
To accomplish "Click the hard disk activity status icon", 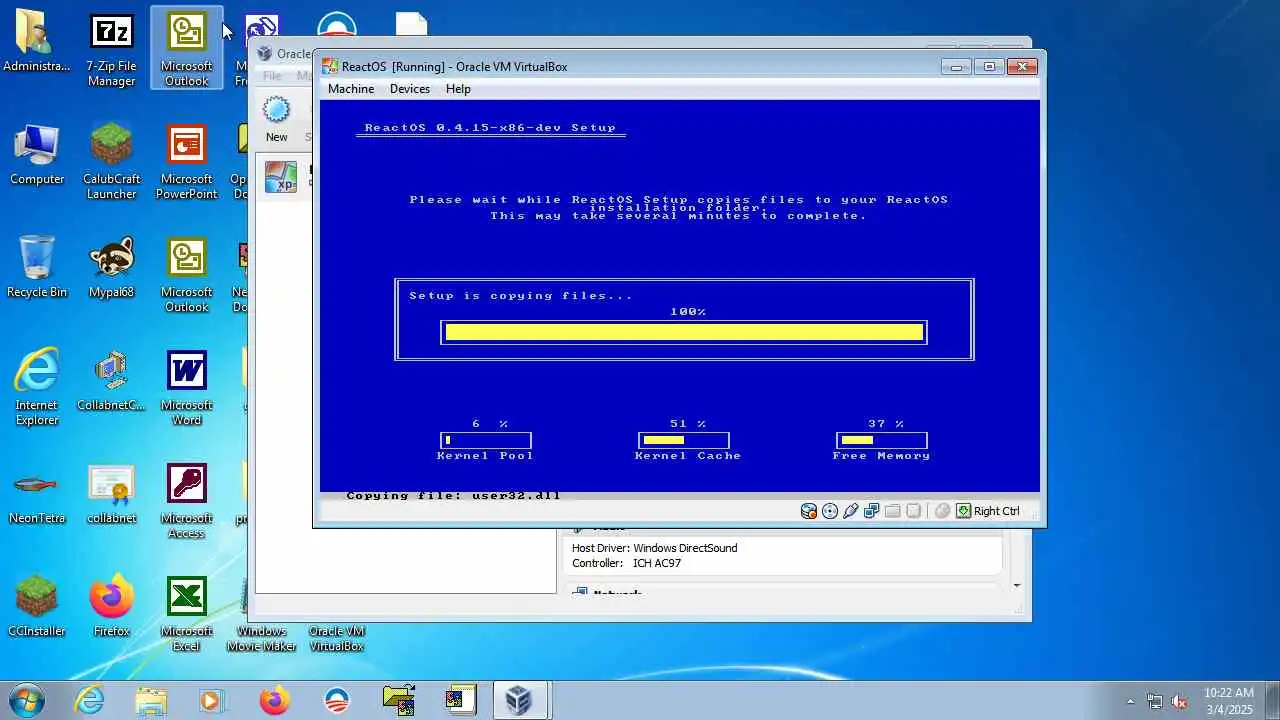I will click(809, 511).
